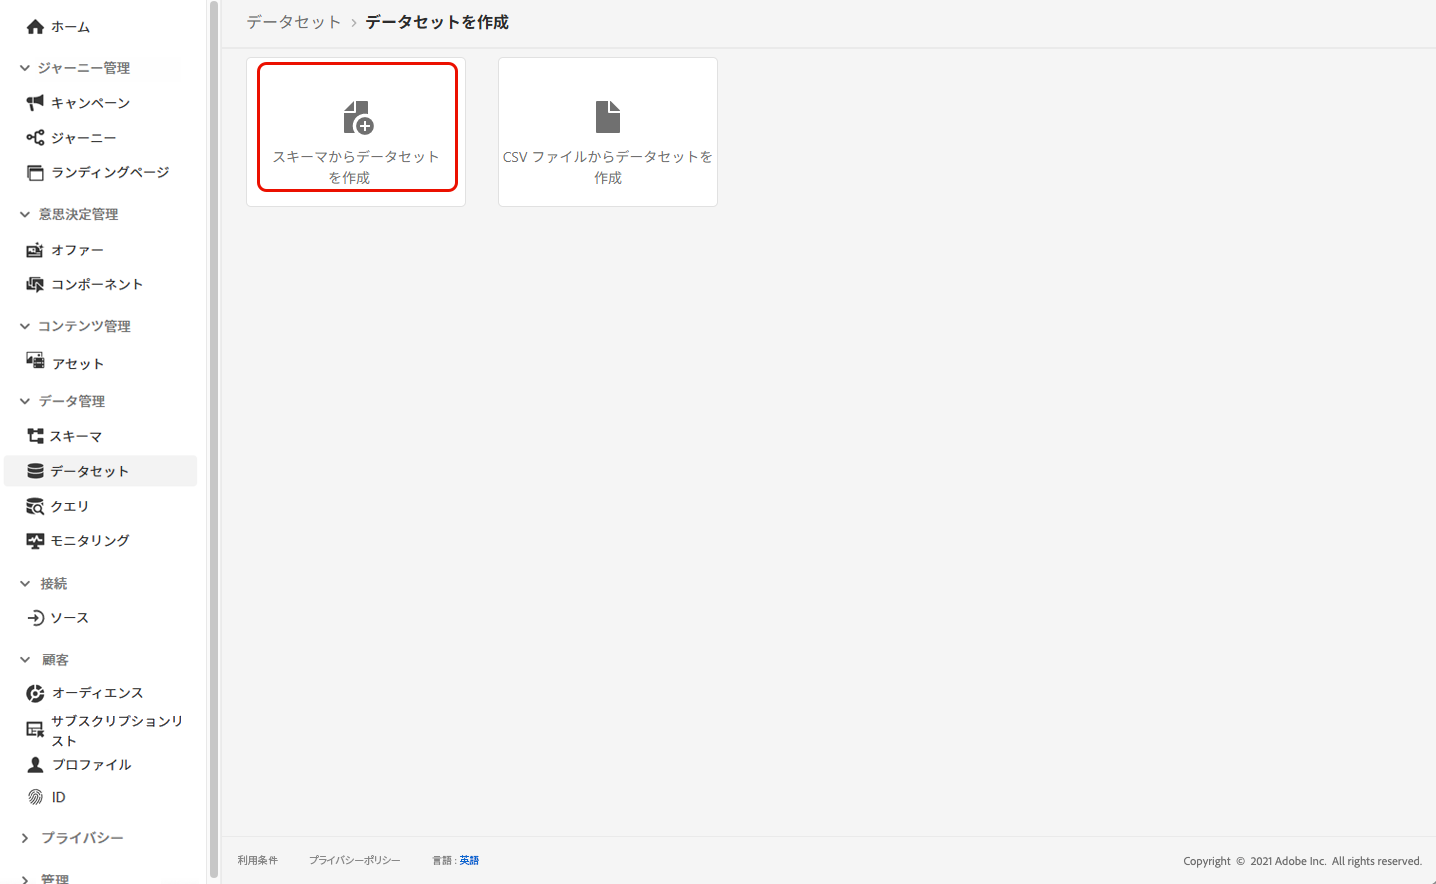Image resolution: width=1436 pixels, height=884 pixels.
Task: Collapse the データ管理 section
Action: 25,401
